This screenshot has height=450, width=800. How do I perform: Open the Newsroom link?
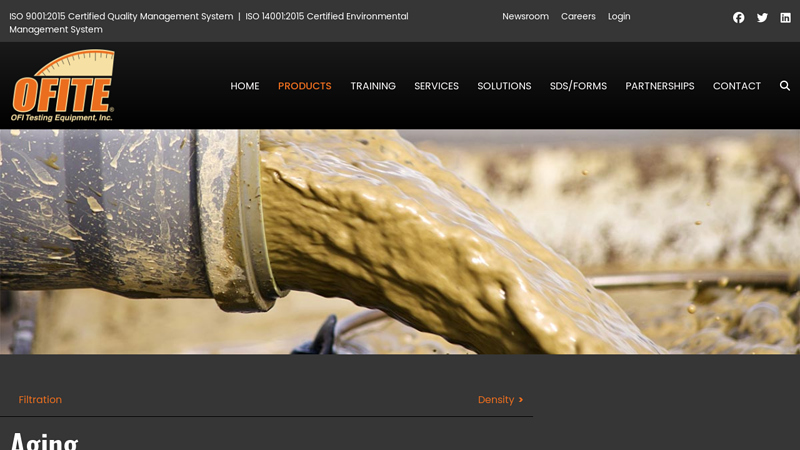click(x=525, y=16)
